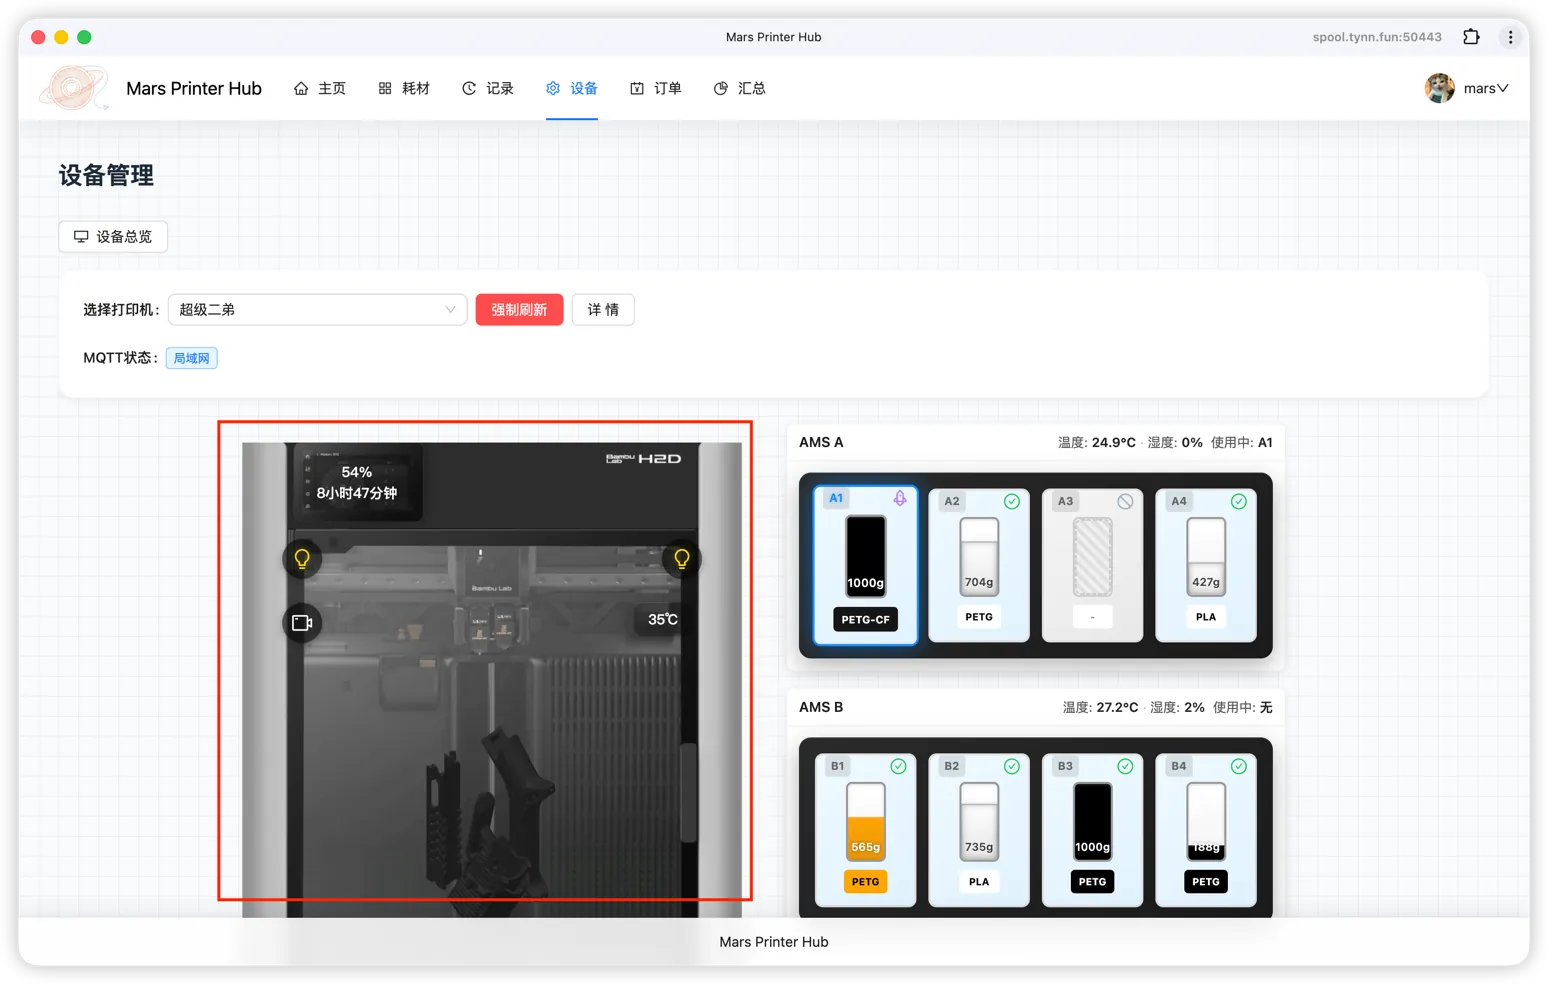Click the disabled icon on slot A3
This screenshot has width=1548, height=984.
[x=1125, y=501]
